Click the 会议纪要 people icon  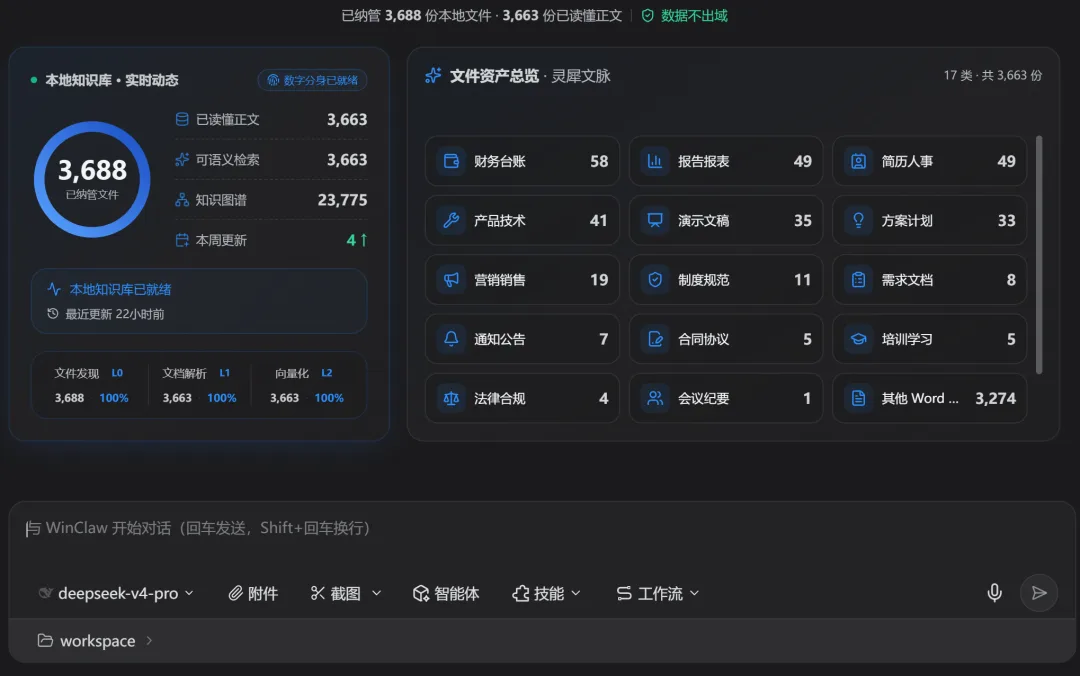pyautogui.click(x=655, y=398)
